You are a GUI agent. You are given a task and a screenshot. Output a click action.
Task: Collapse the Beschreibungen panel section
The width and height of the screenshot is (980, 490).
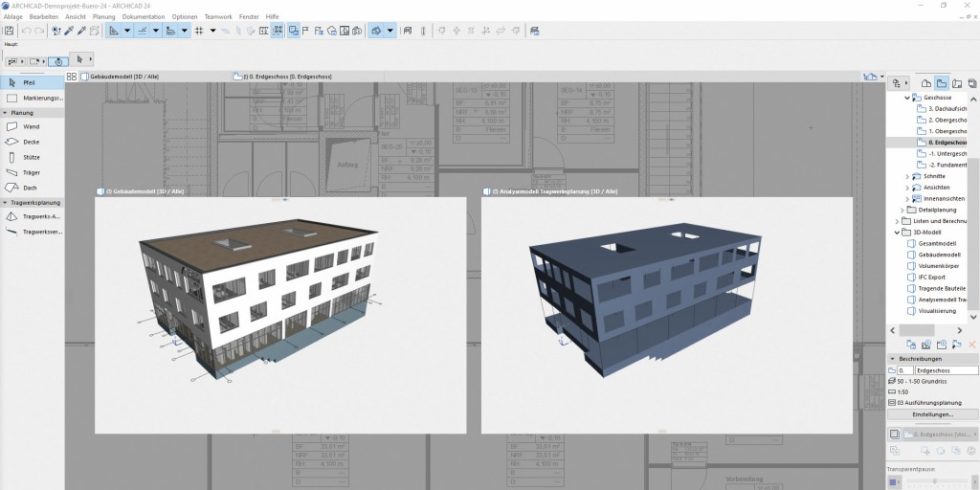[892, 357]
